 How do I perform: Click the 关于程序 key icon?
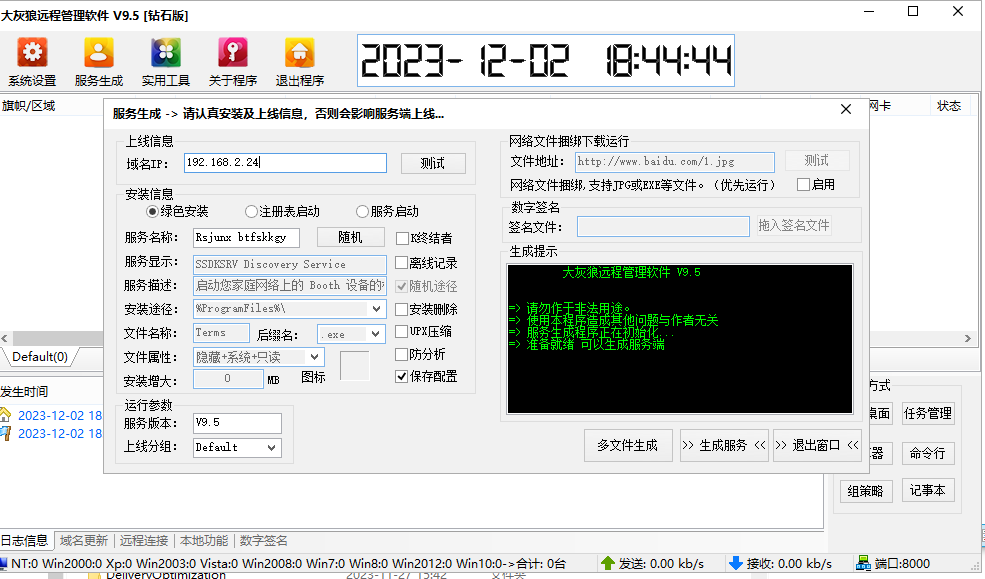(x=232, y=52)
